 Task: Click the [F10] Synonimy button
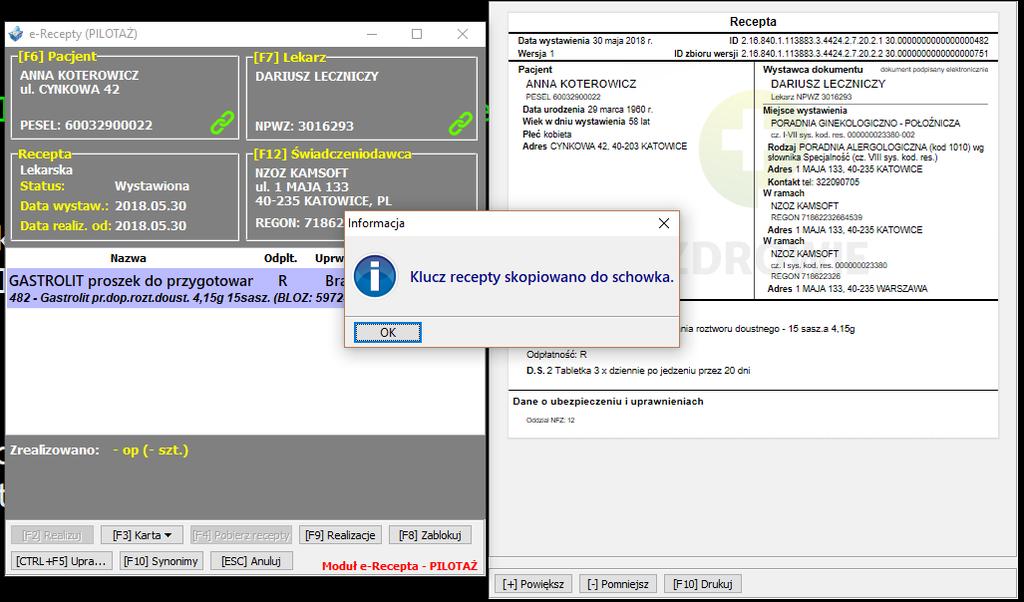161,561
